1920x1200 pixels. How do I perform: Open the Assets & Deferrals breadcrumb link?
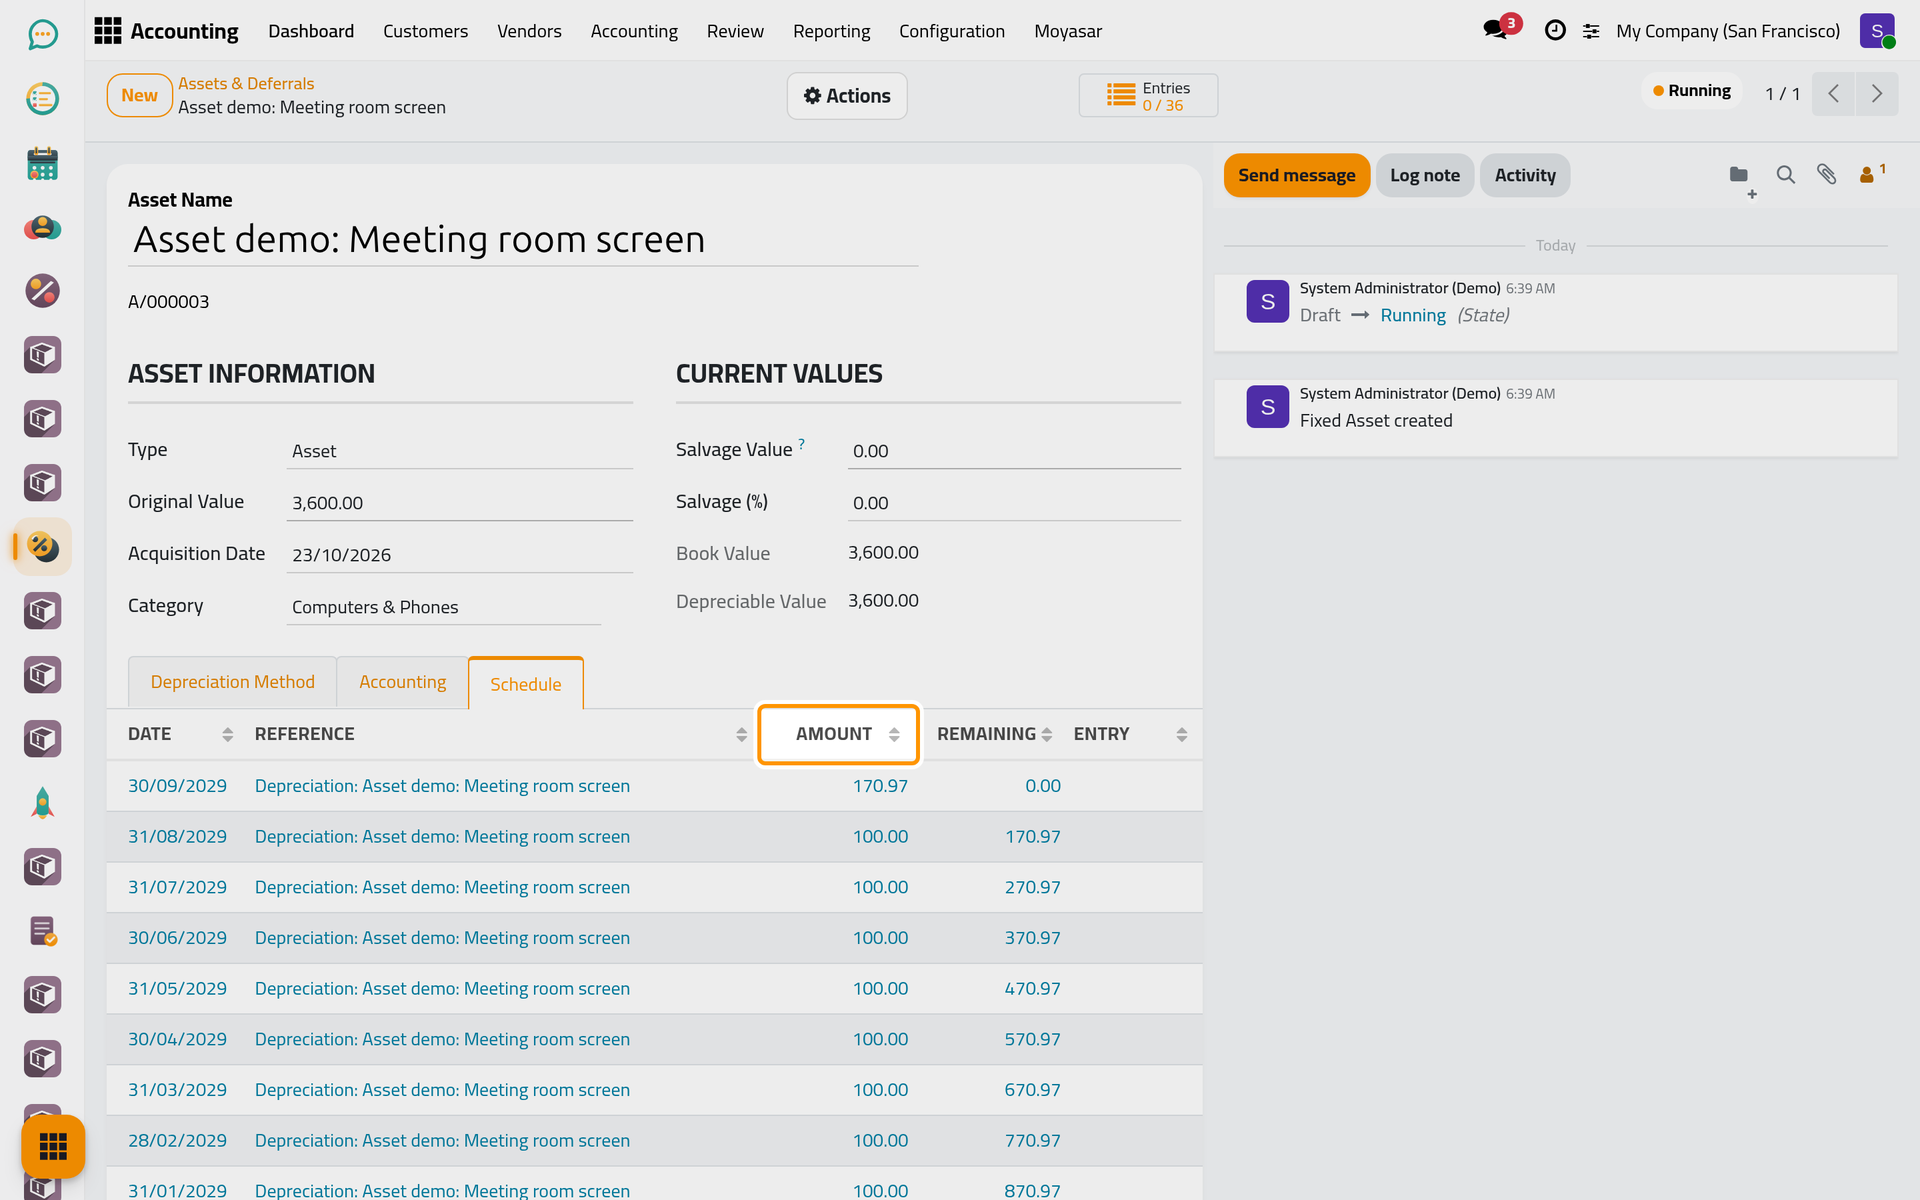(x=246, y=83)
